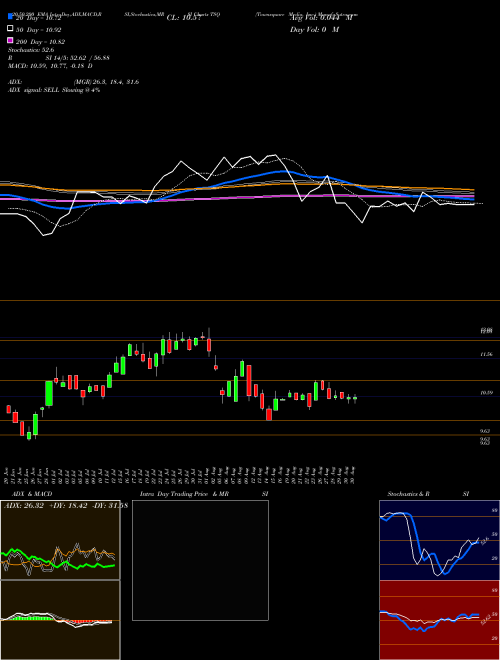The image size is (500, 660).
Task: Click the tall green candlestick near 30 Jun
Action: coord(49,394)
